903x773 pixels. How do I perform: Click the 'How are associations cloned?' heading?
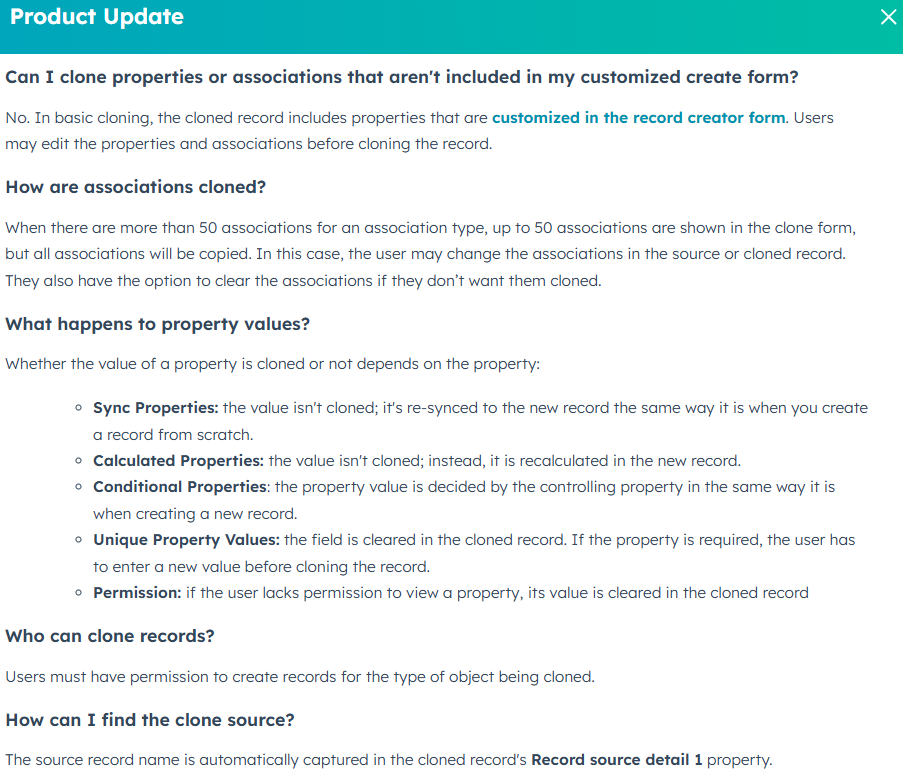pyautogui.click(x=135, y=187)
